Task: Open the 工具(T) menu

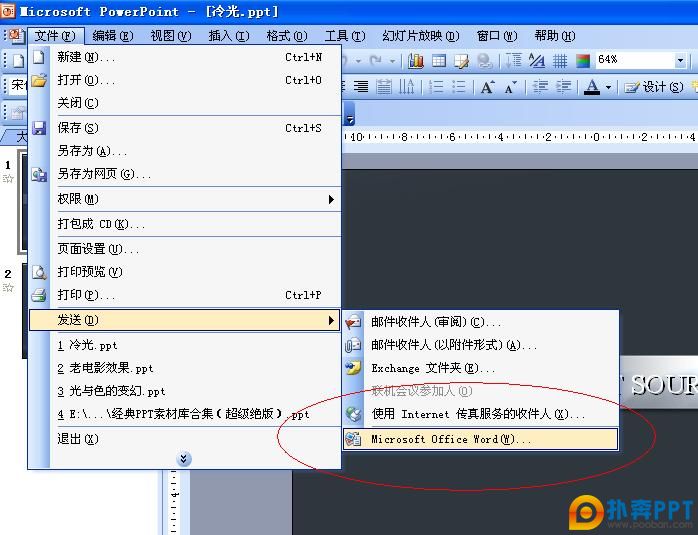Action: (x=345, y=36)
